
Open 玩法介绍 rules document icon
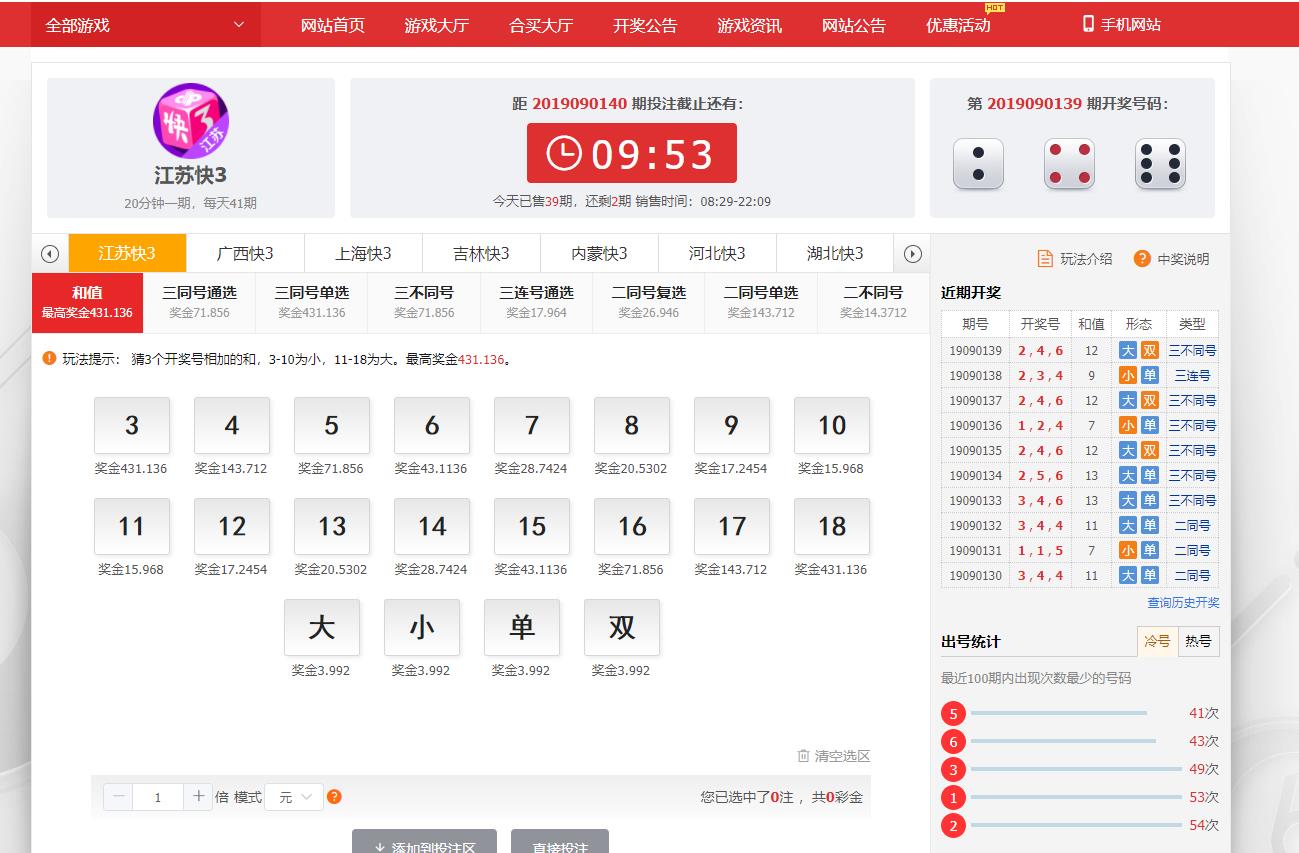pyautogui.click(x=1045, y=259)
